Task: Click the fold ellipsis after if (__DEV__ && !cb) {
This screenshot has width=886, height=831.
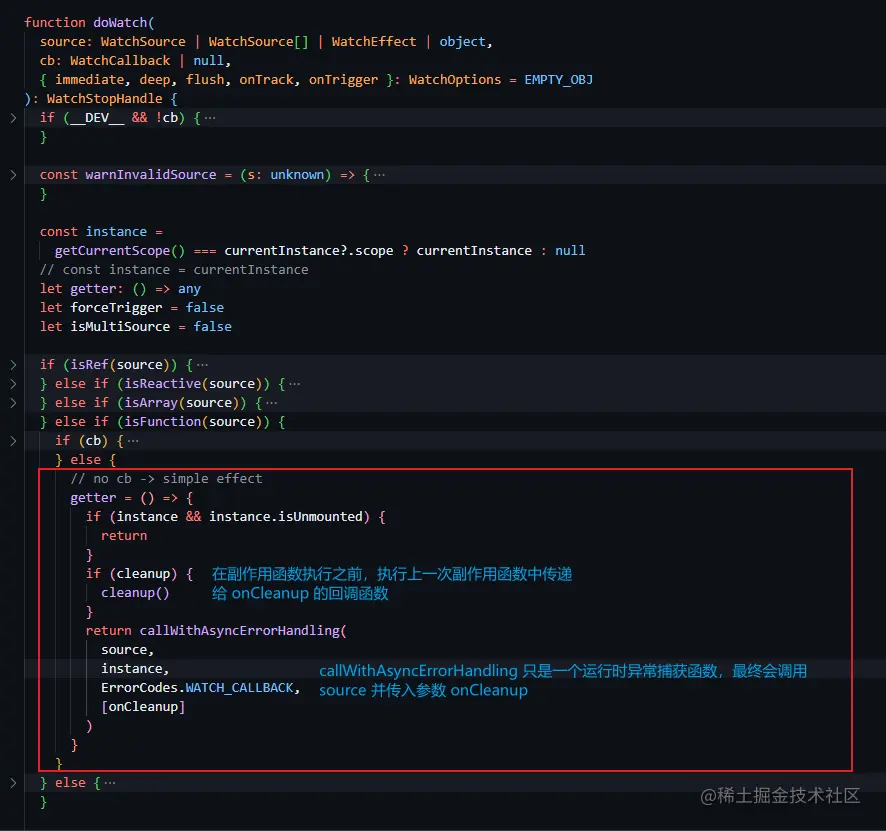Action: [x=210, y=118]
